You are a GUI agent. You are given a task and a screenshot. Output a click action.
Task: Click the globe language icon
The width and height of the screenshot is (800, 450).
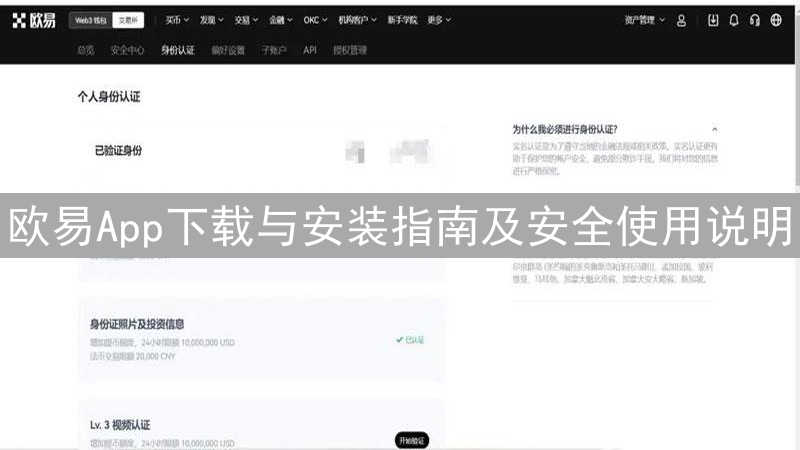776,20
